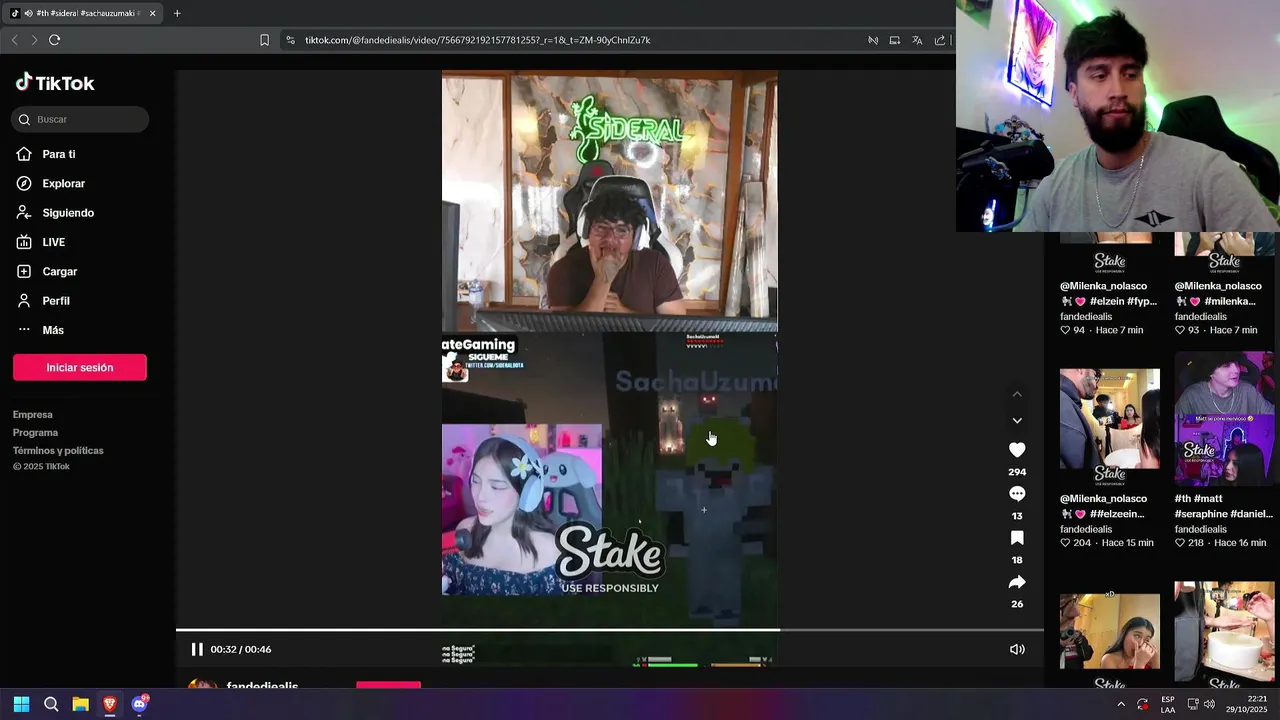The height and width of the screenshot is (720, 1280).
Task: Click the 94 likes heart on recommended video
Action: pos(1066,330)
